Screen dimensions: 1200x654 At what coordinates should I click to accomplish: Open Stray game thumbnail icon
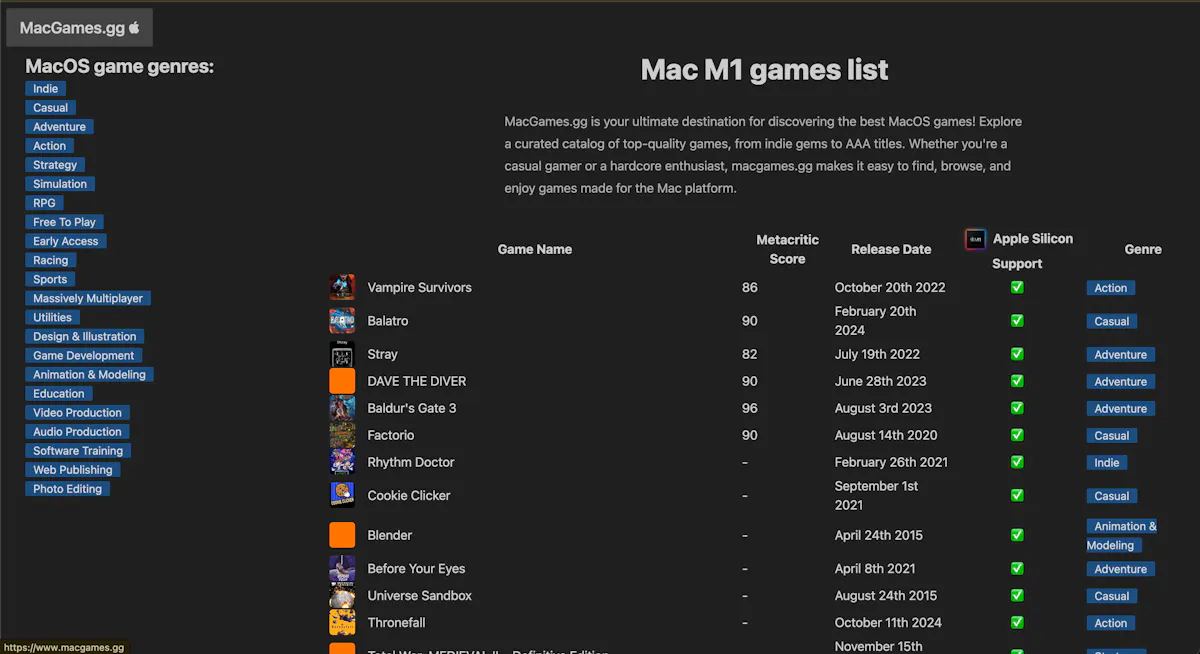click(342, 354)
